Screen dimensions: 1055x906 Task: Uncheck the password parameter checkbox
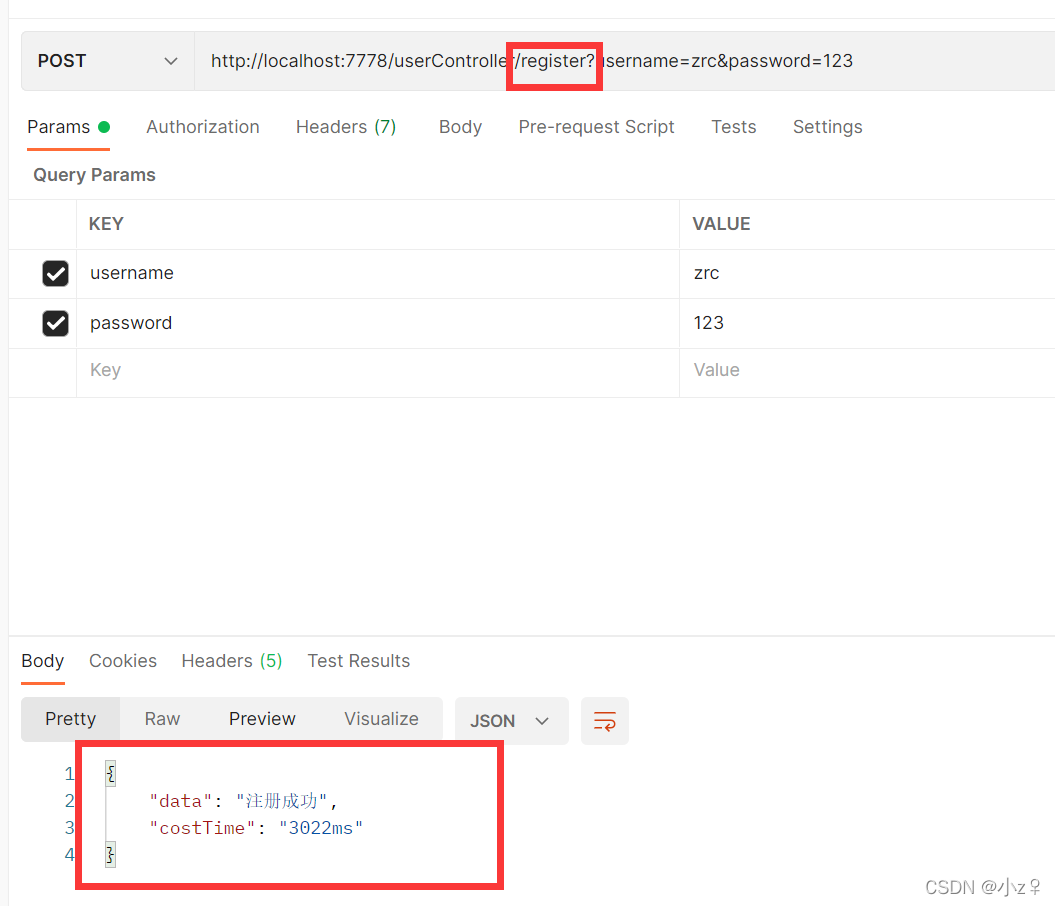point(55,324)
